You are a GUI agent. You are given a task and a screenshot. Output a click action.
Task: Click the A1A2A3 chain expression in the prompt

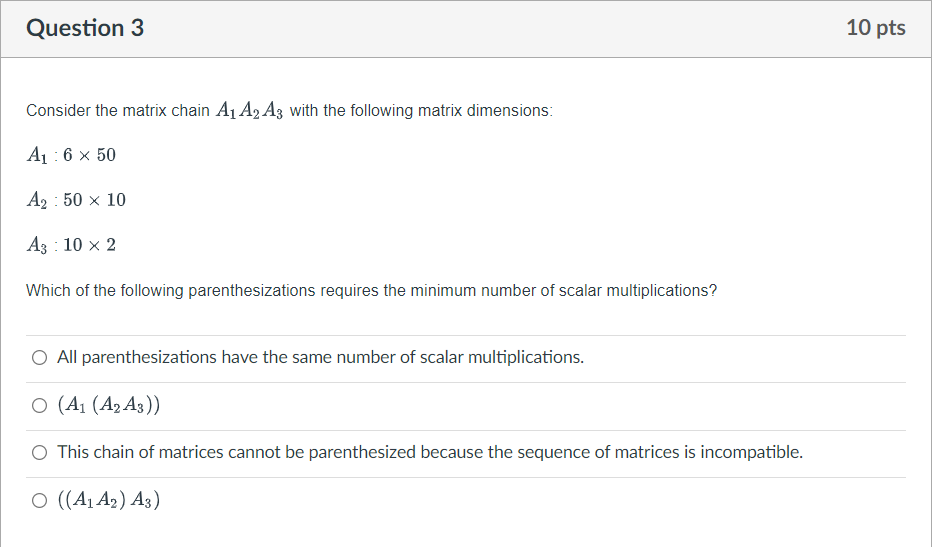click(x=250, y=111)
